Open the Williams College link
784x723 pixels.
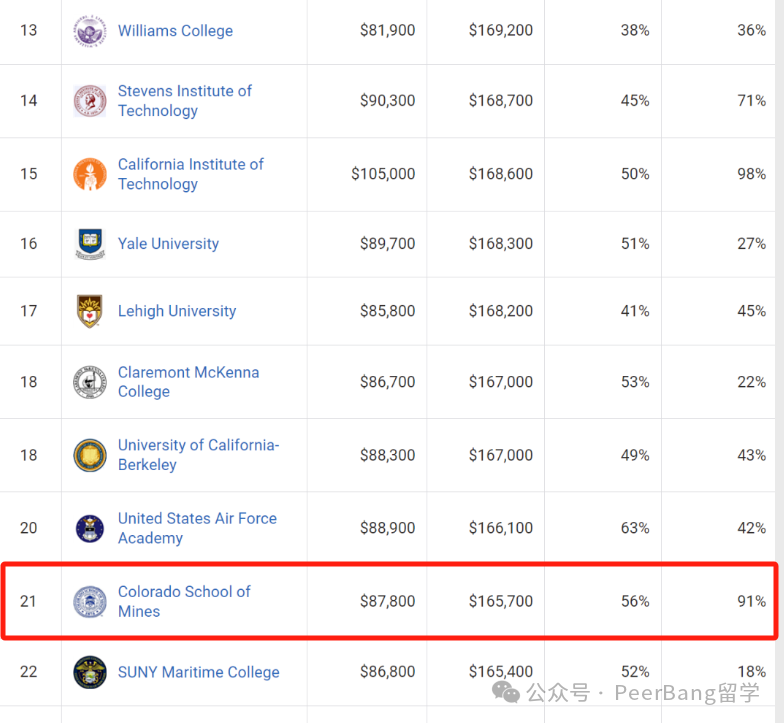[x=176, y=30]
